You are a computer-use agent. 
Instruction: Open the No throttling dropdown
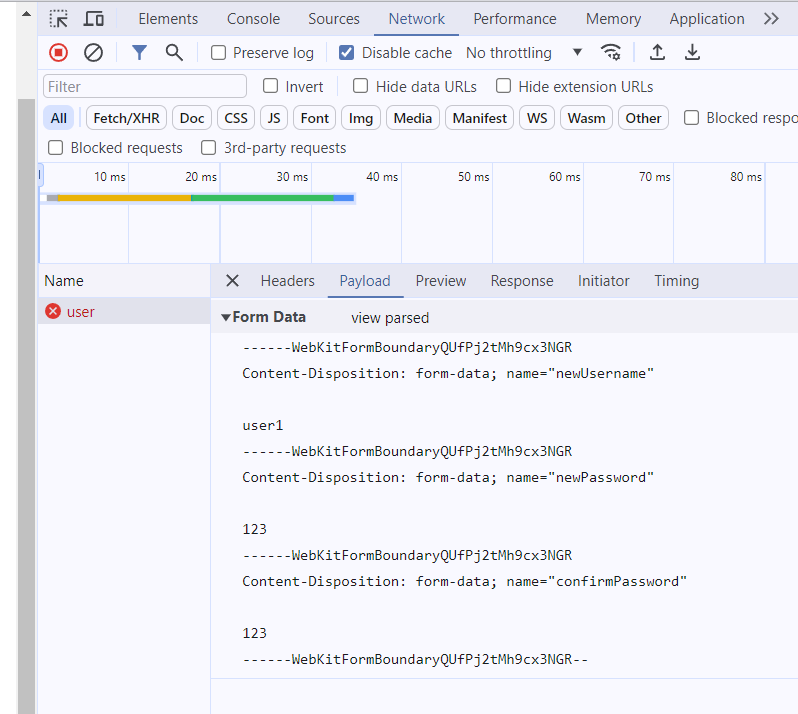[524, 52]
